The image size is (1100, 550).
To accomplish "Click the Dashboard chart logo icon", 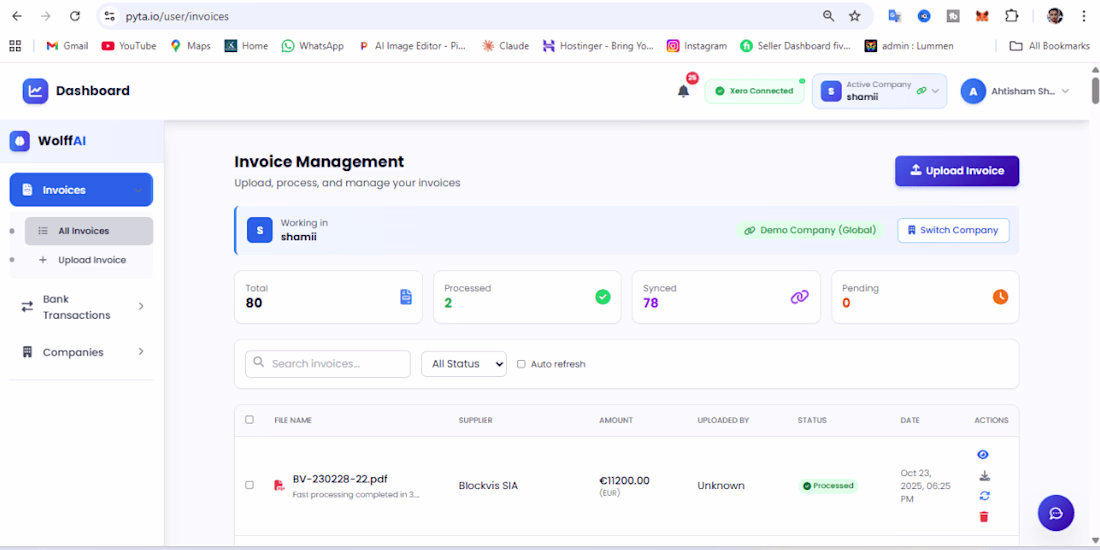I will 35,91.
